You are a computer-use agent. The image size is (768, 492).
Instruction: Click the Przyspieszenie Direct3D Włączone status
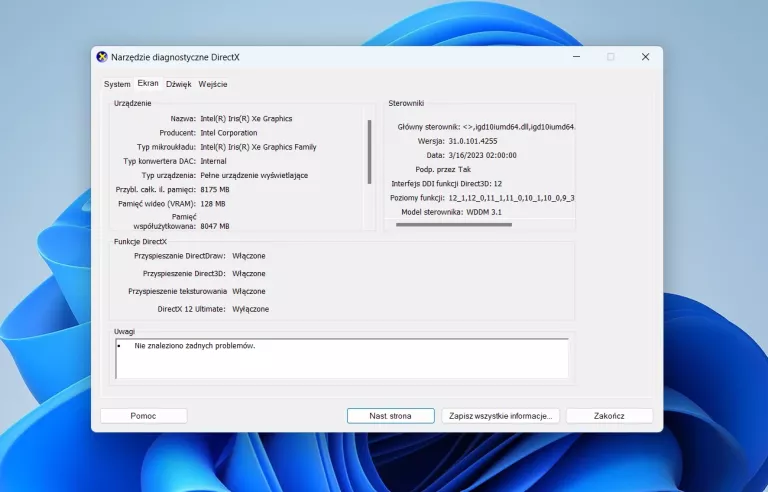(249, 273)
